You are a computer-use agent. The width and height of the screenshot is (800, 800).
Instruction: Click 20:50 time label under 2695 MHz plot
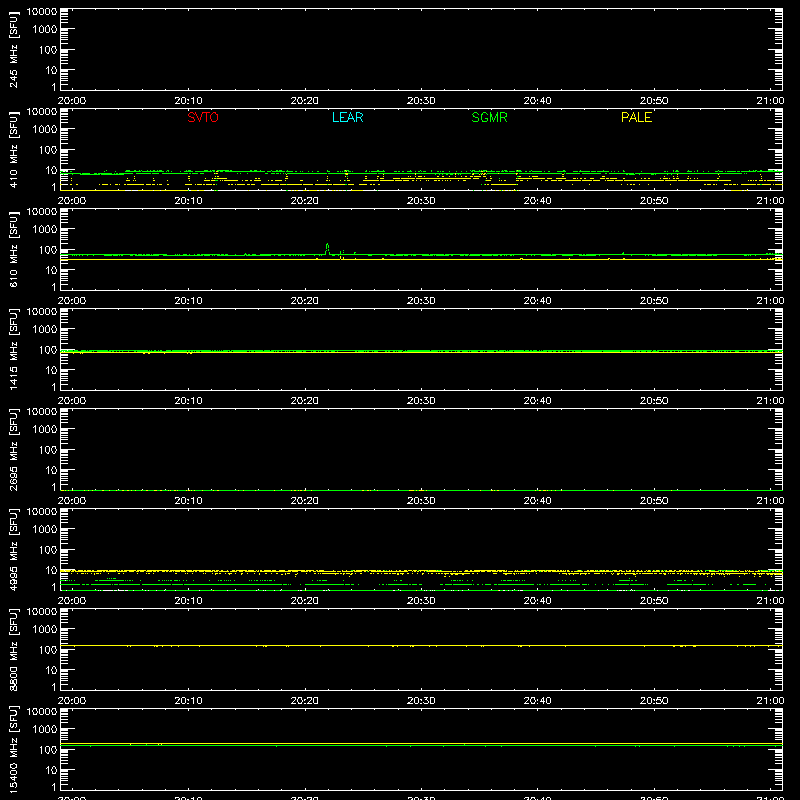pos(654,501)
